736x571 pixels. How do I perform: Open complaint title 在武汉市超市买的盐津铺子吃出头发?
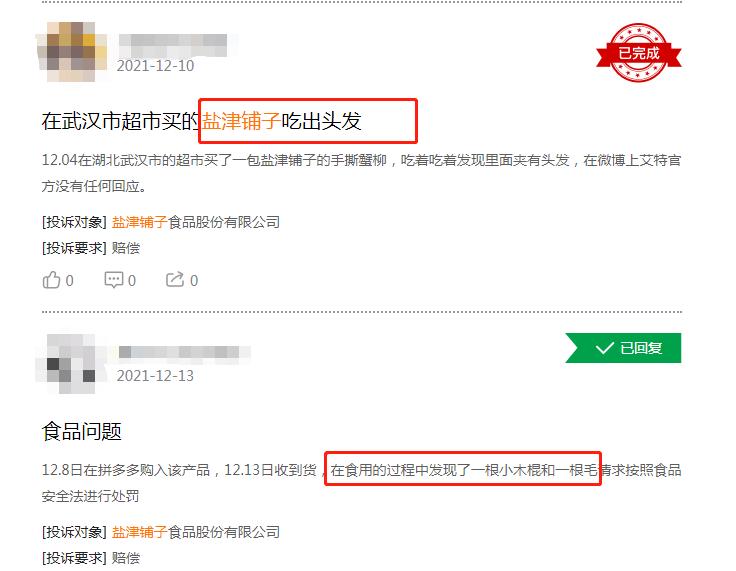201,121
